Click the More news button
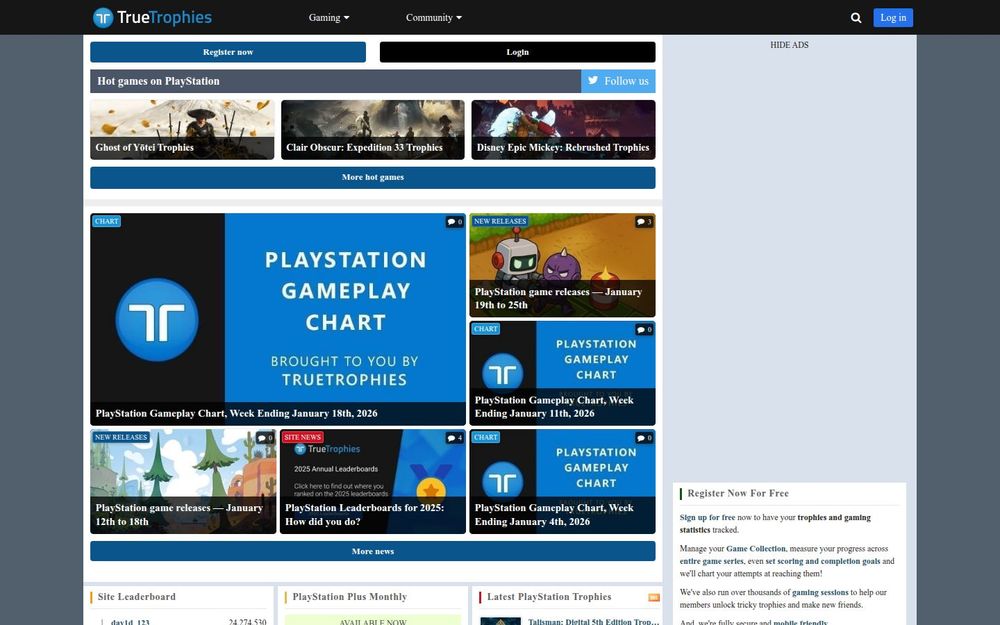 click(x=372, y=551)
